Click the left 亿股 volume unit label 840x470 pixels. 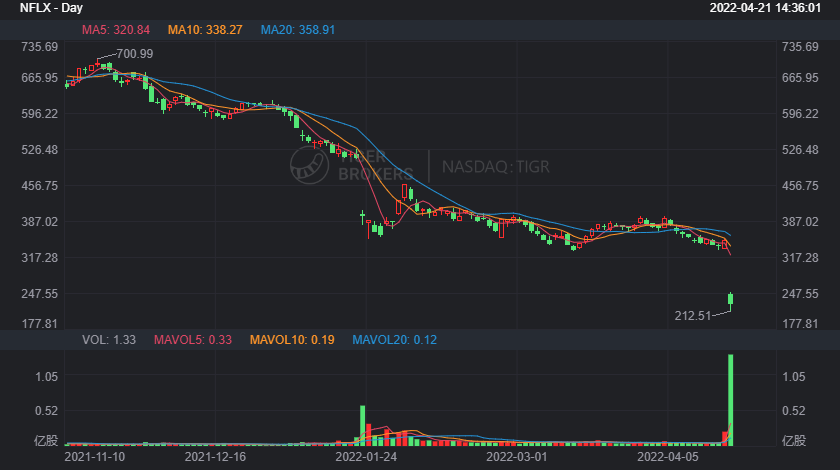point(46,441)
